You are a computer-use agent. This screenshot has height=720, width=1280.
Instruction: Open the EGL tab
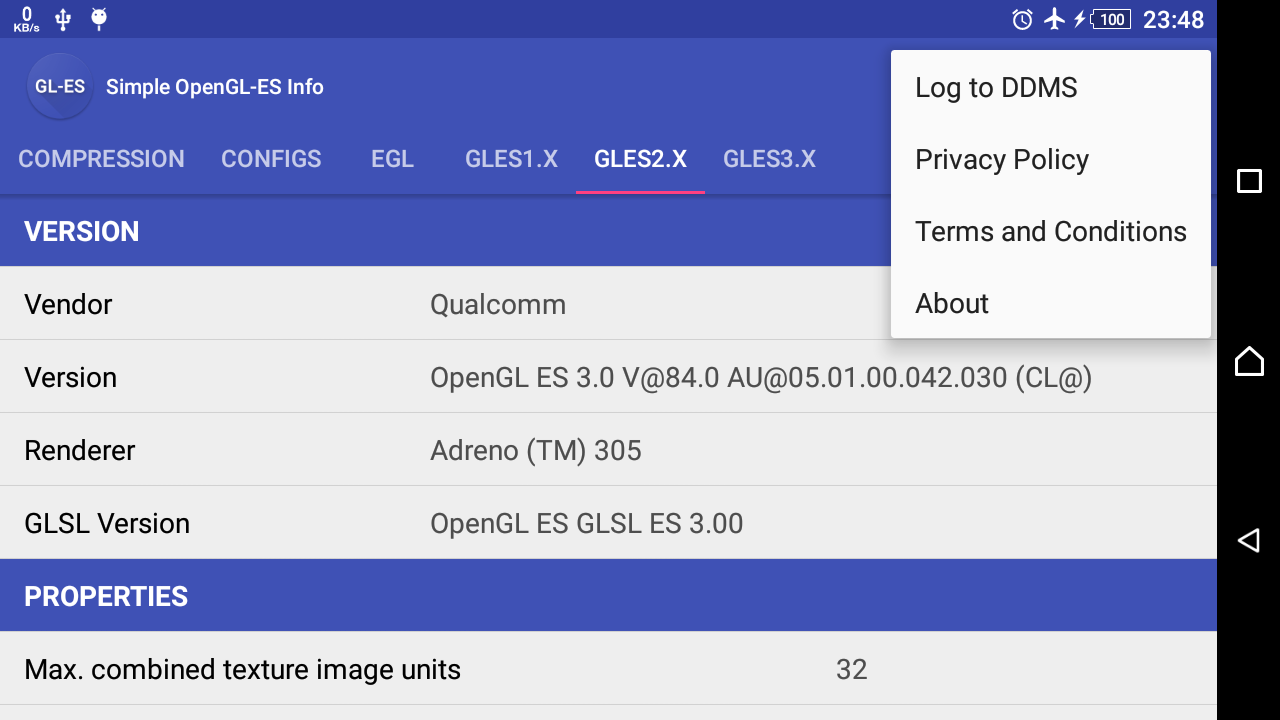[392, 159]
